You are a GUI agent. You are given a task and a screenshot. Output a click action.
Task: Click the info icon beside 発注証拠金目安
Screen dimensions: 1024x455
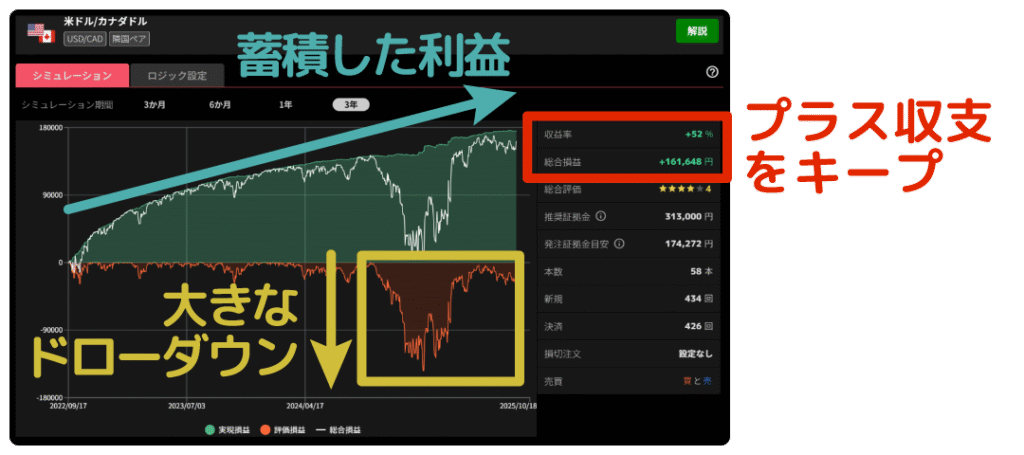click(x=619, y=243)
